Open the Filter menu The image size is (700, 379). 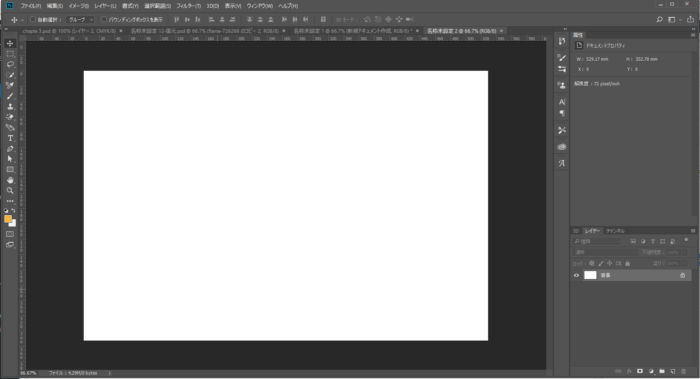(188, 6)
